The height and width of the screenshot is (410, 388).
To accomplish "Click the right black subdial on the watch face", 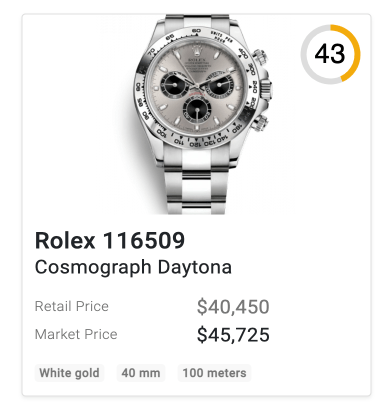I will pos(219,85).
